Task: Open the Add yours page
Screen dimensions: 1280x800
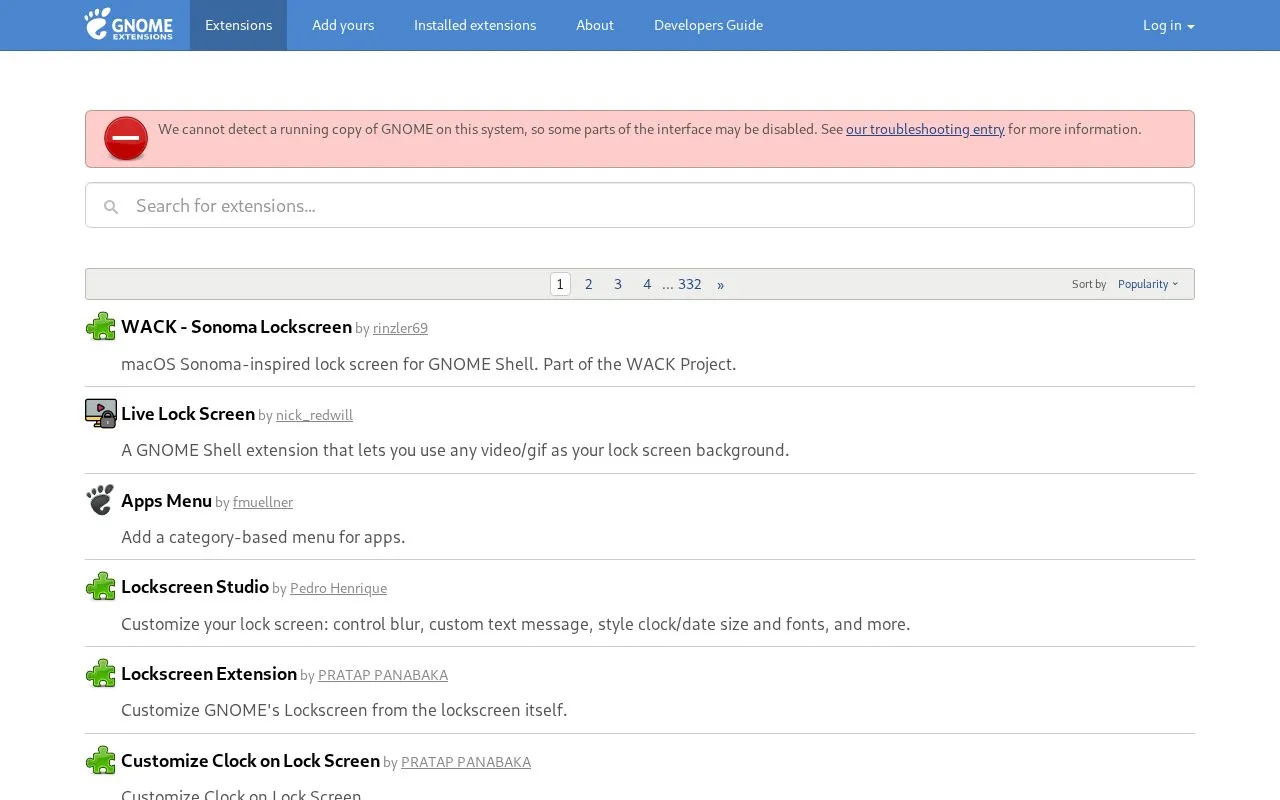Action: [x=343, y=25]
